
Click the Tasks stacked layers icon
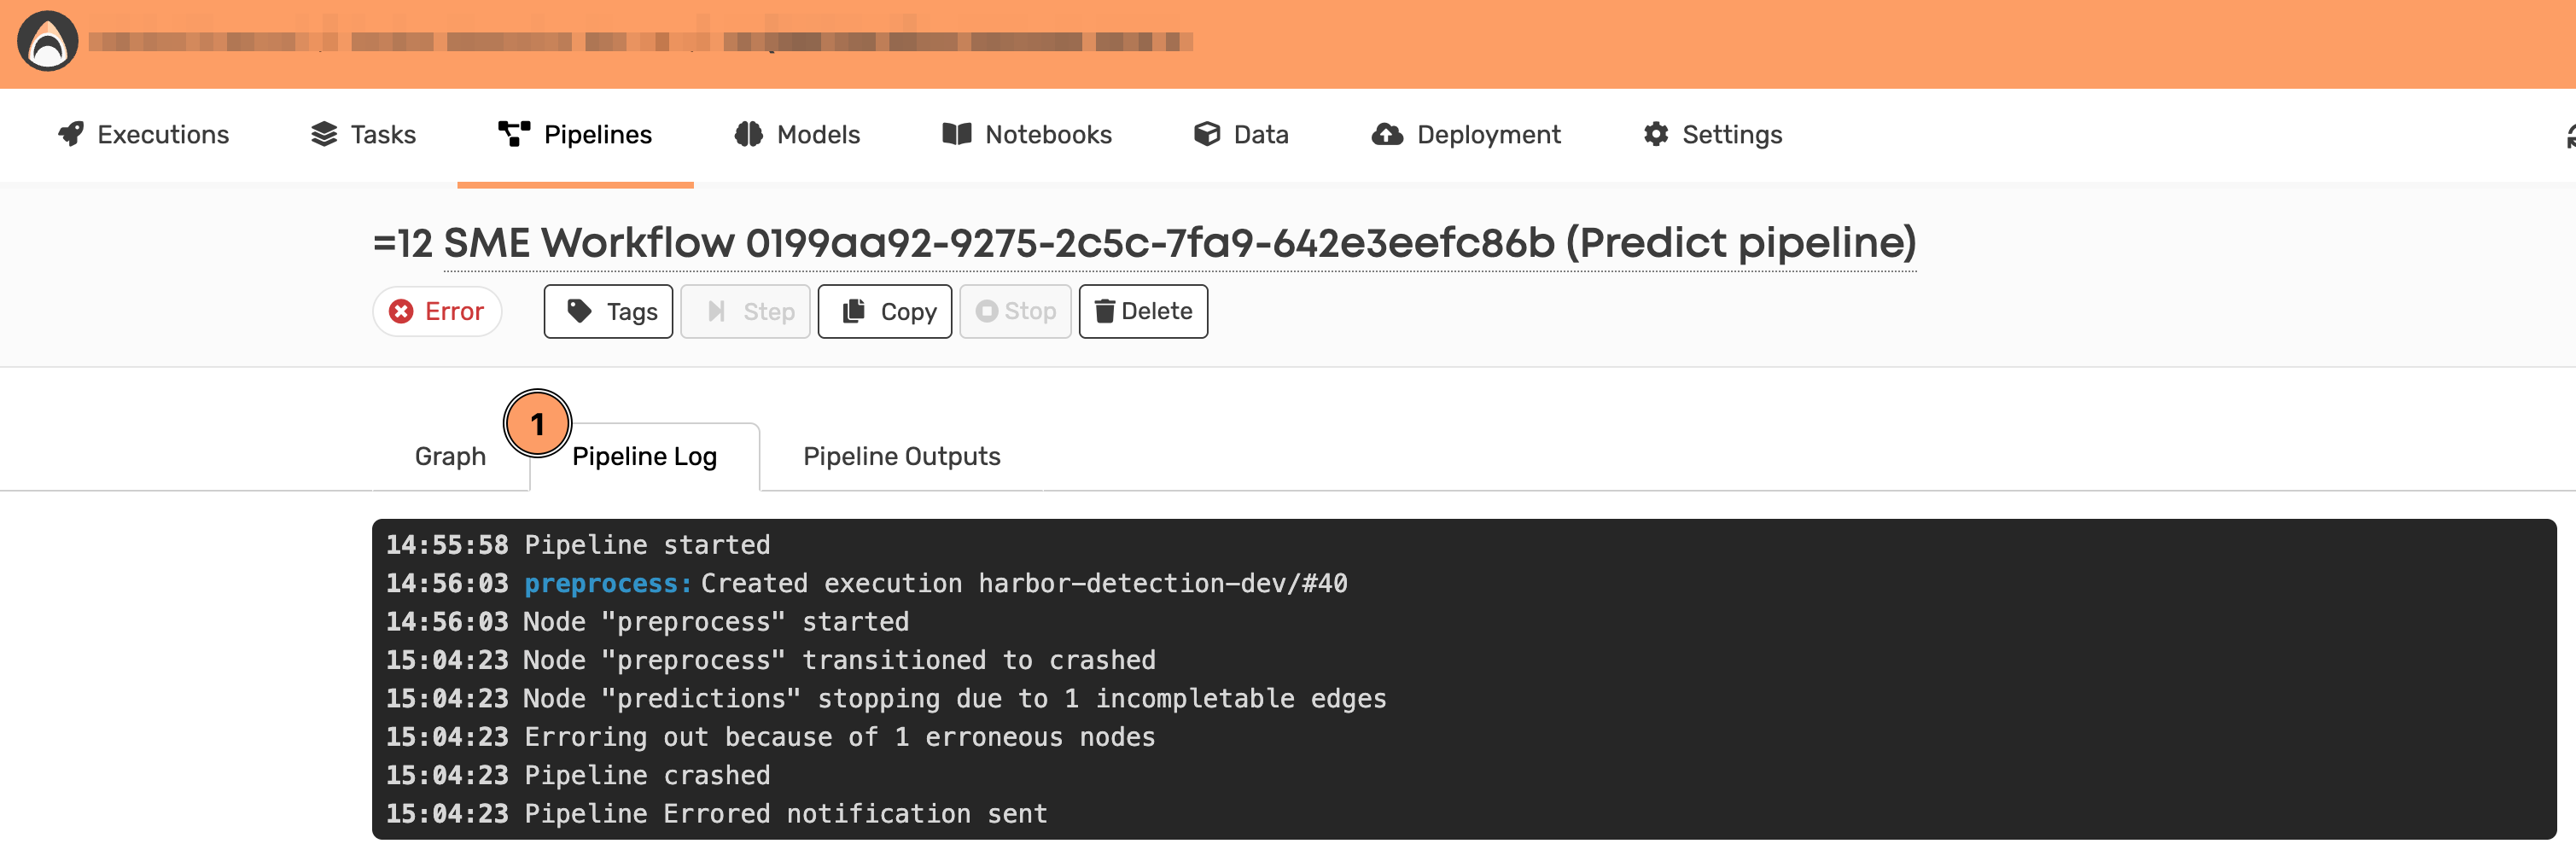coord(324,134)
